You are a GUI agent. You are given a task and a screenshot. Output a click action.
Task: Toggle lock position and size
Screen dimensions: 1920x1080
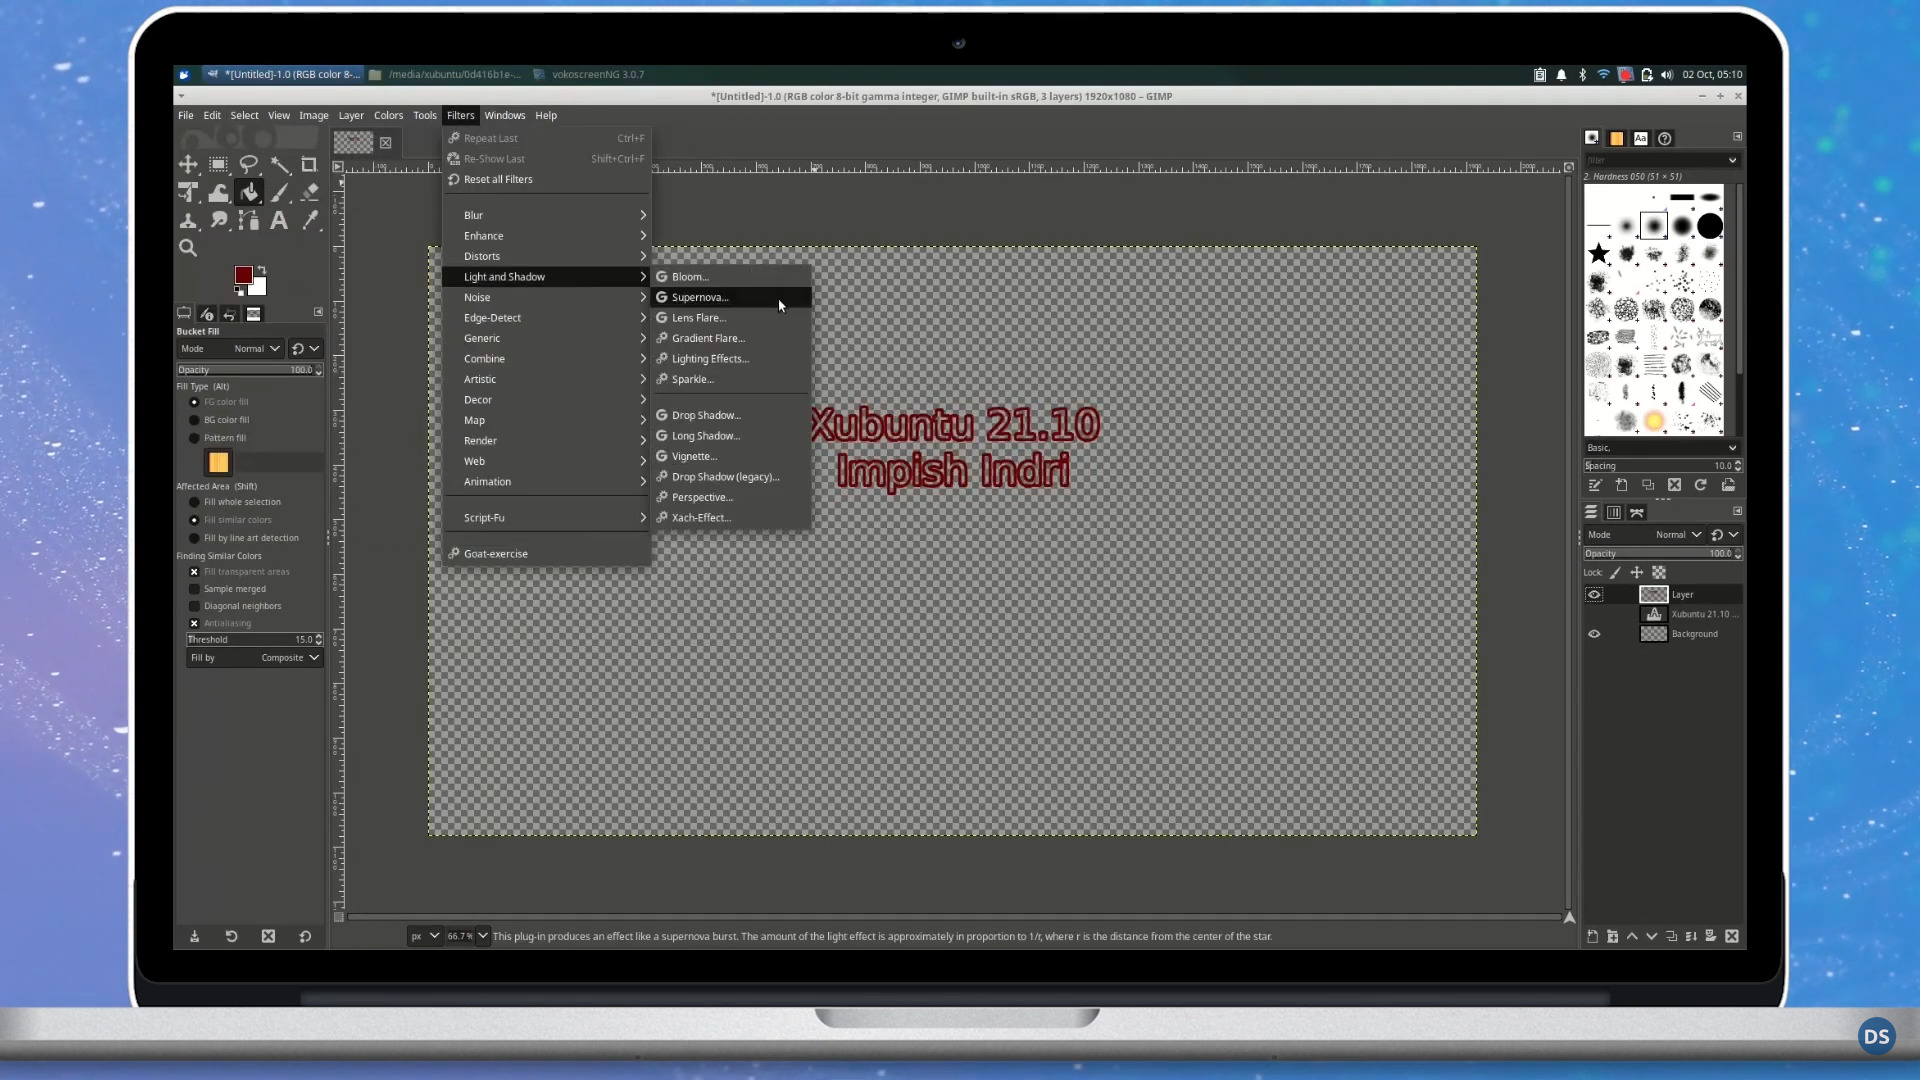1637,573
